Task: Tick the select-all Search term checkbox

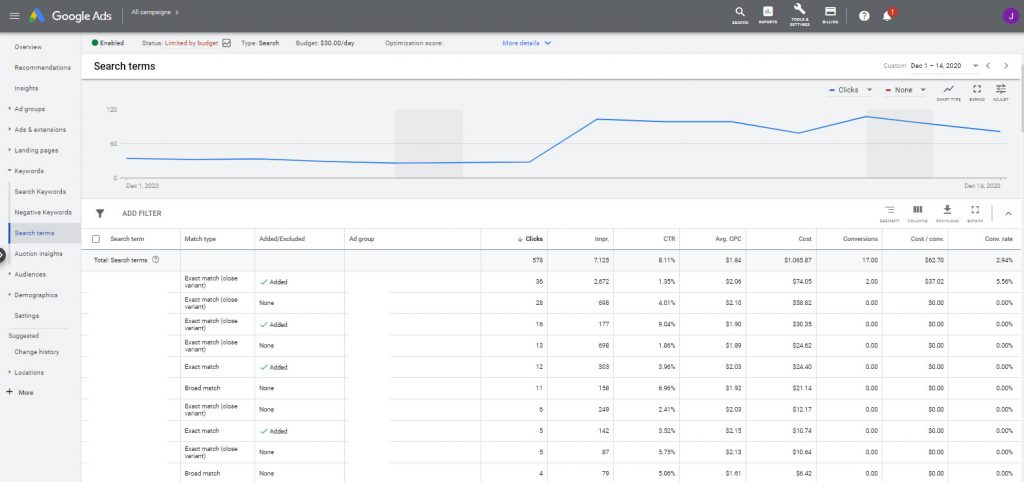Action: pyautogui.click(x=97, y=239)
